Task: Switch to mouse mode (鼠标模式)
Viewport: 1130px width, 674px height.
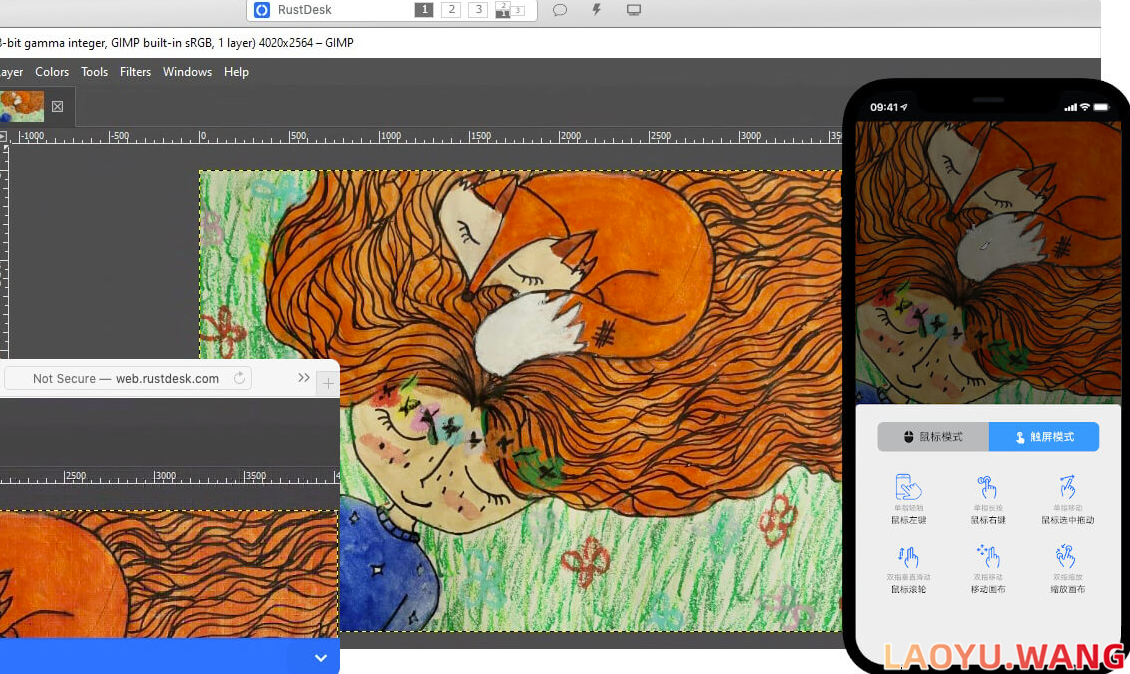Action: pos(933,437)
